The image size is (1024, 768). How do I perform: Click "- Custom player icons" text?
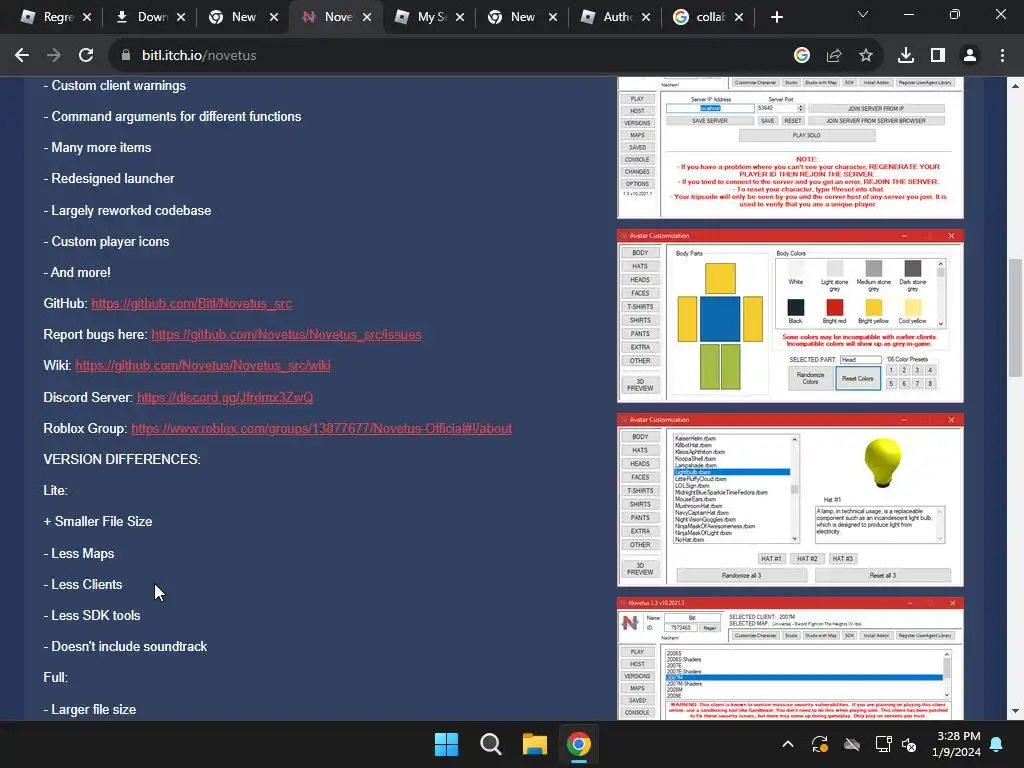tap(106, 242)
